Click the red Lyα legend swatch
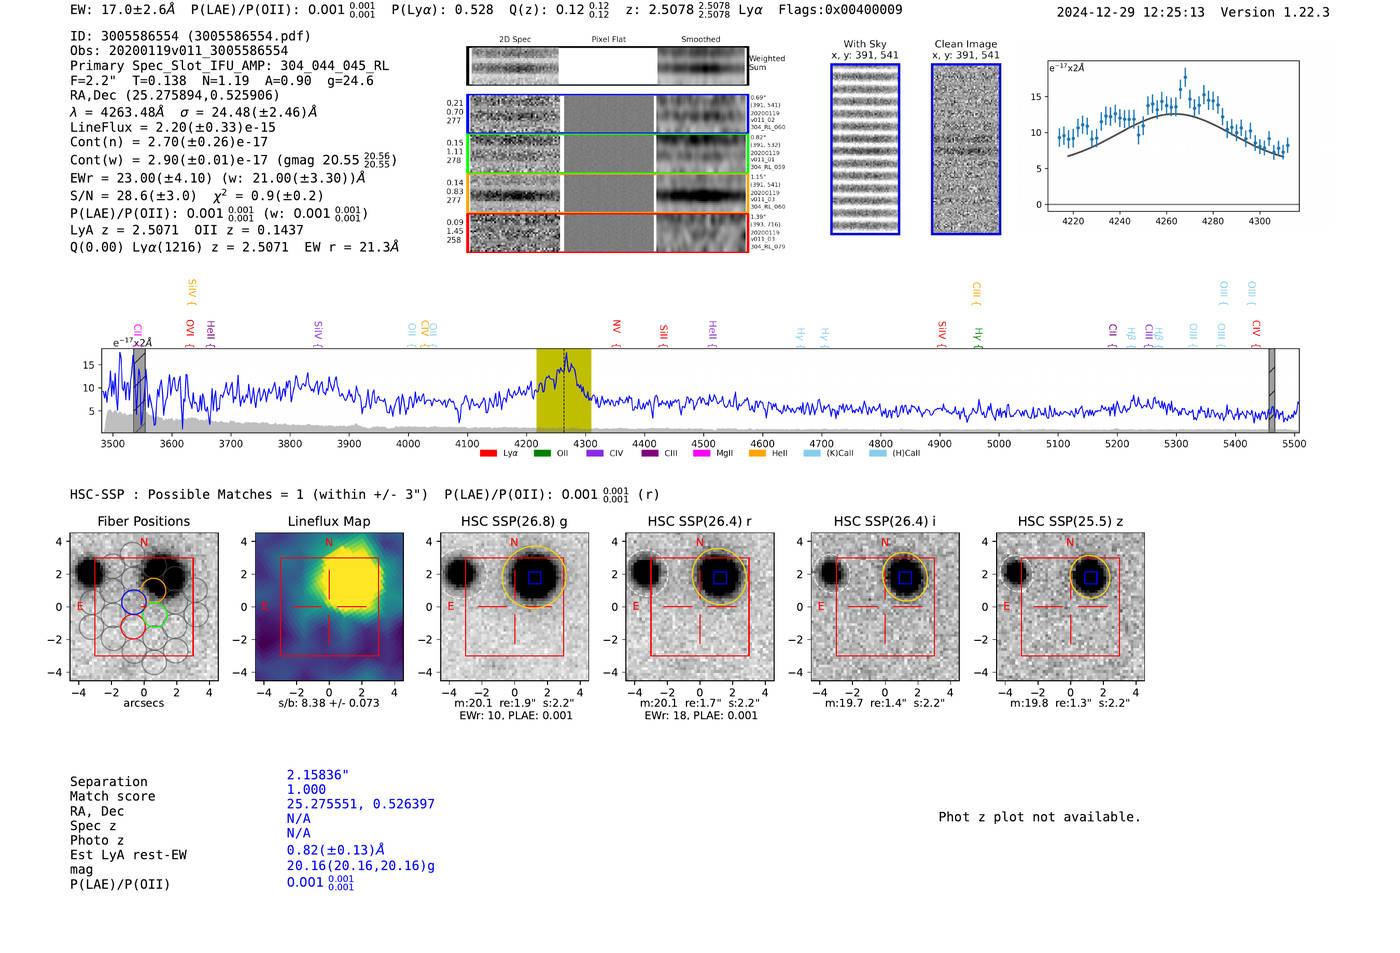 click(x=488, y=453)
